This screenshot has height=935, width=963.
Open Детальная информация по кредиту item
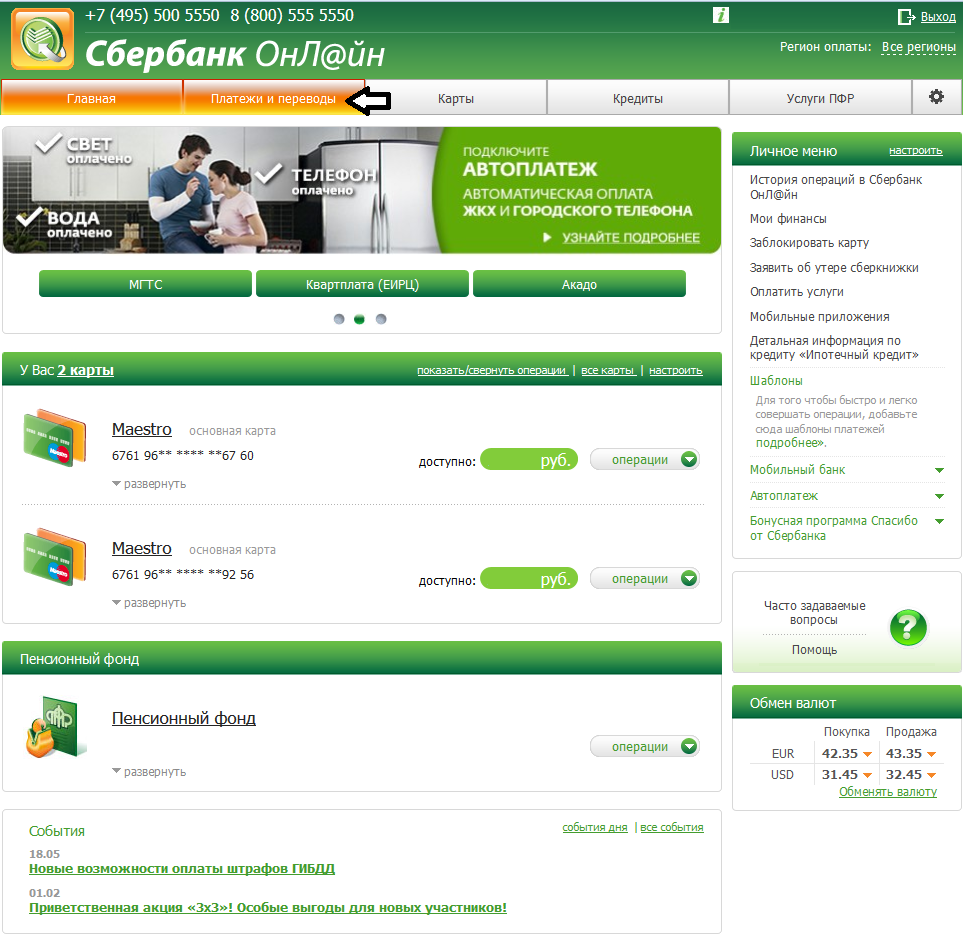point(834,348)
